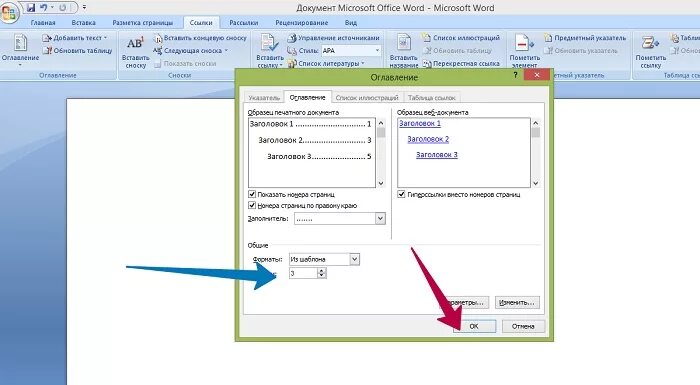Undo last action in quick access toolbar
The width and height of the screenshot is (700, 385).
(44, 8)
